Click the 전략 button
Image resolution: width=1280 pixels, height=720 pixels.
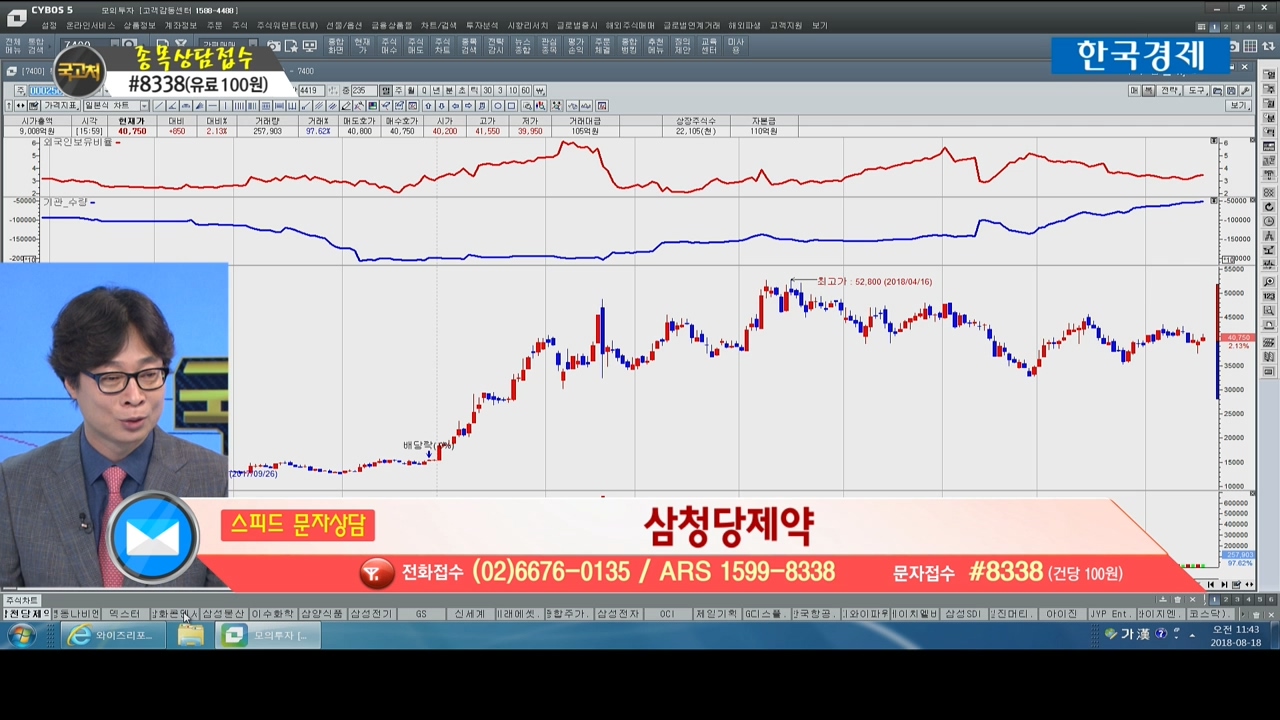coord(1169,91)
